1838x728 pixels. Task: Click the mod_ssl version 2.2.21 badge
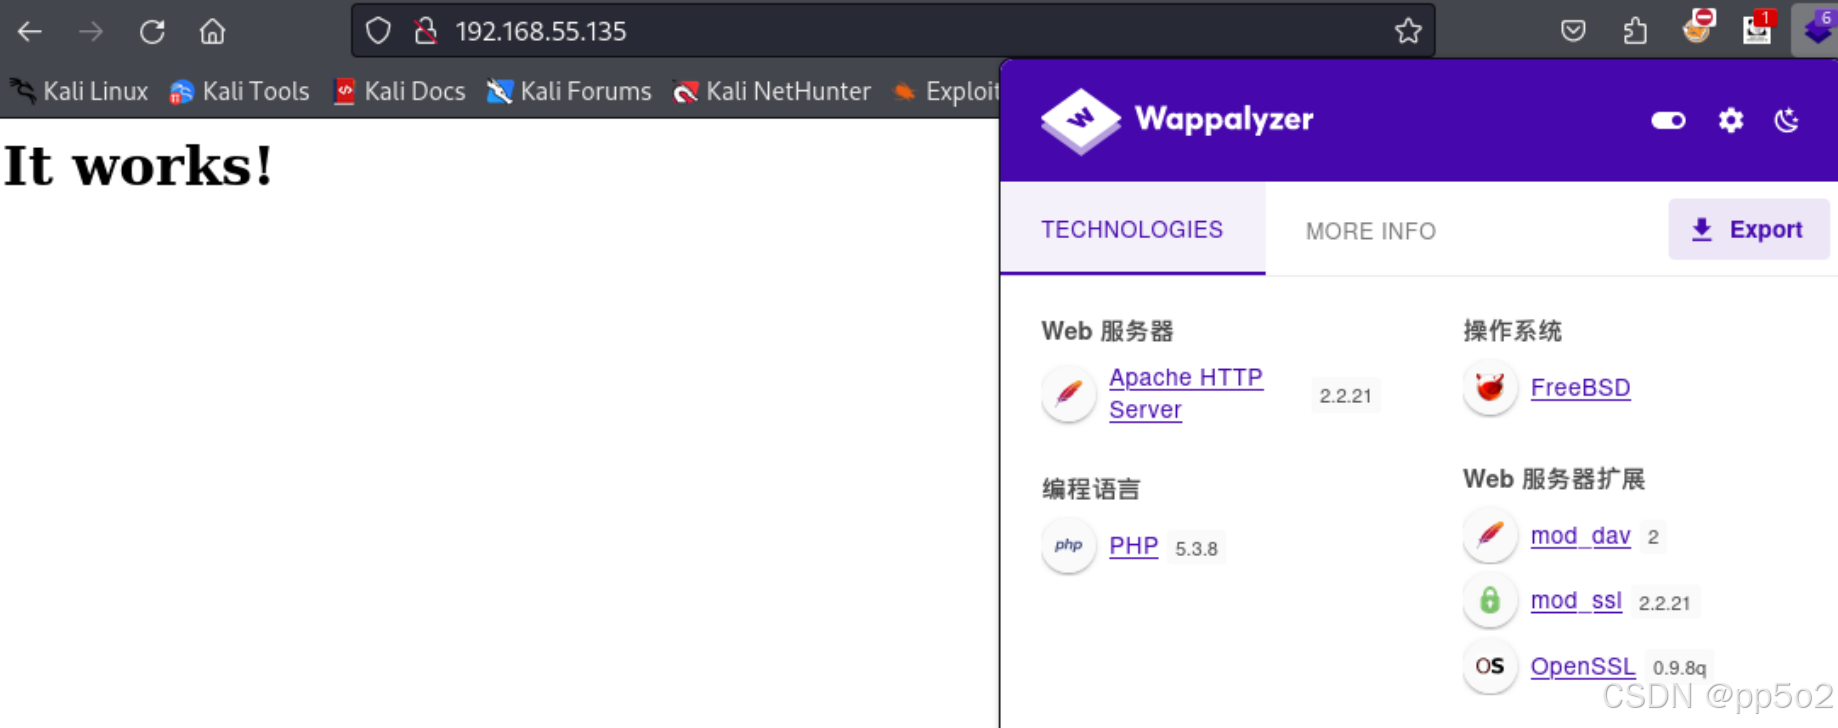(1664, 603)
